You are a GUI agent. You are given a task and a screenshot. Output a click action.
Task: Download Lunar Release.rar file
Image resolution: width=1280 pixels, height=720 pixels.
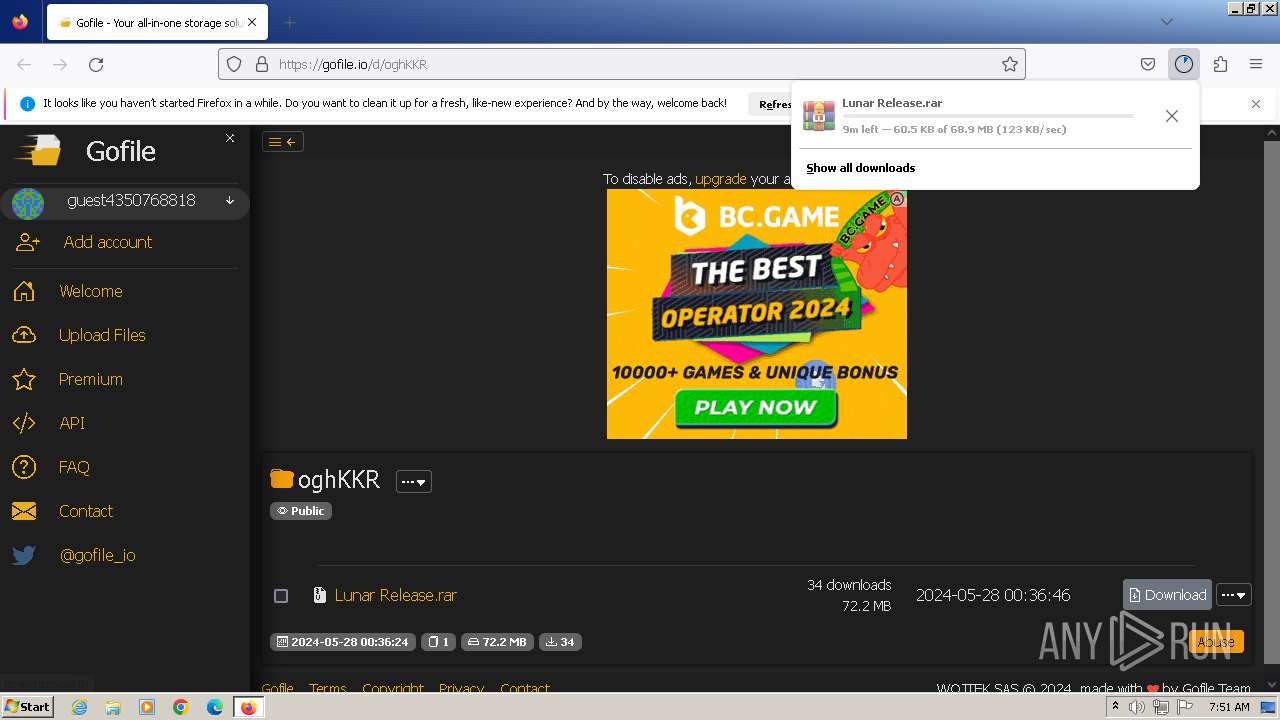point(1167,595)
